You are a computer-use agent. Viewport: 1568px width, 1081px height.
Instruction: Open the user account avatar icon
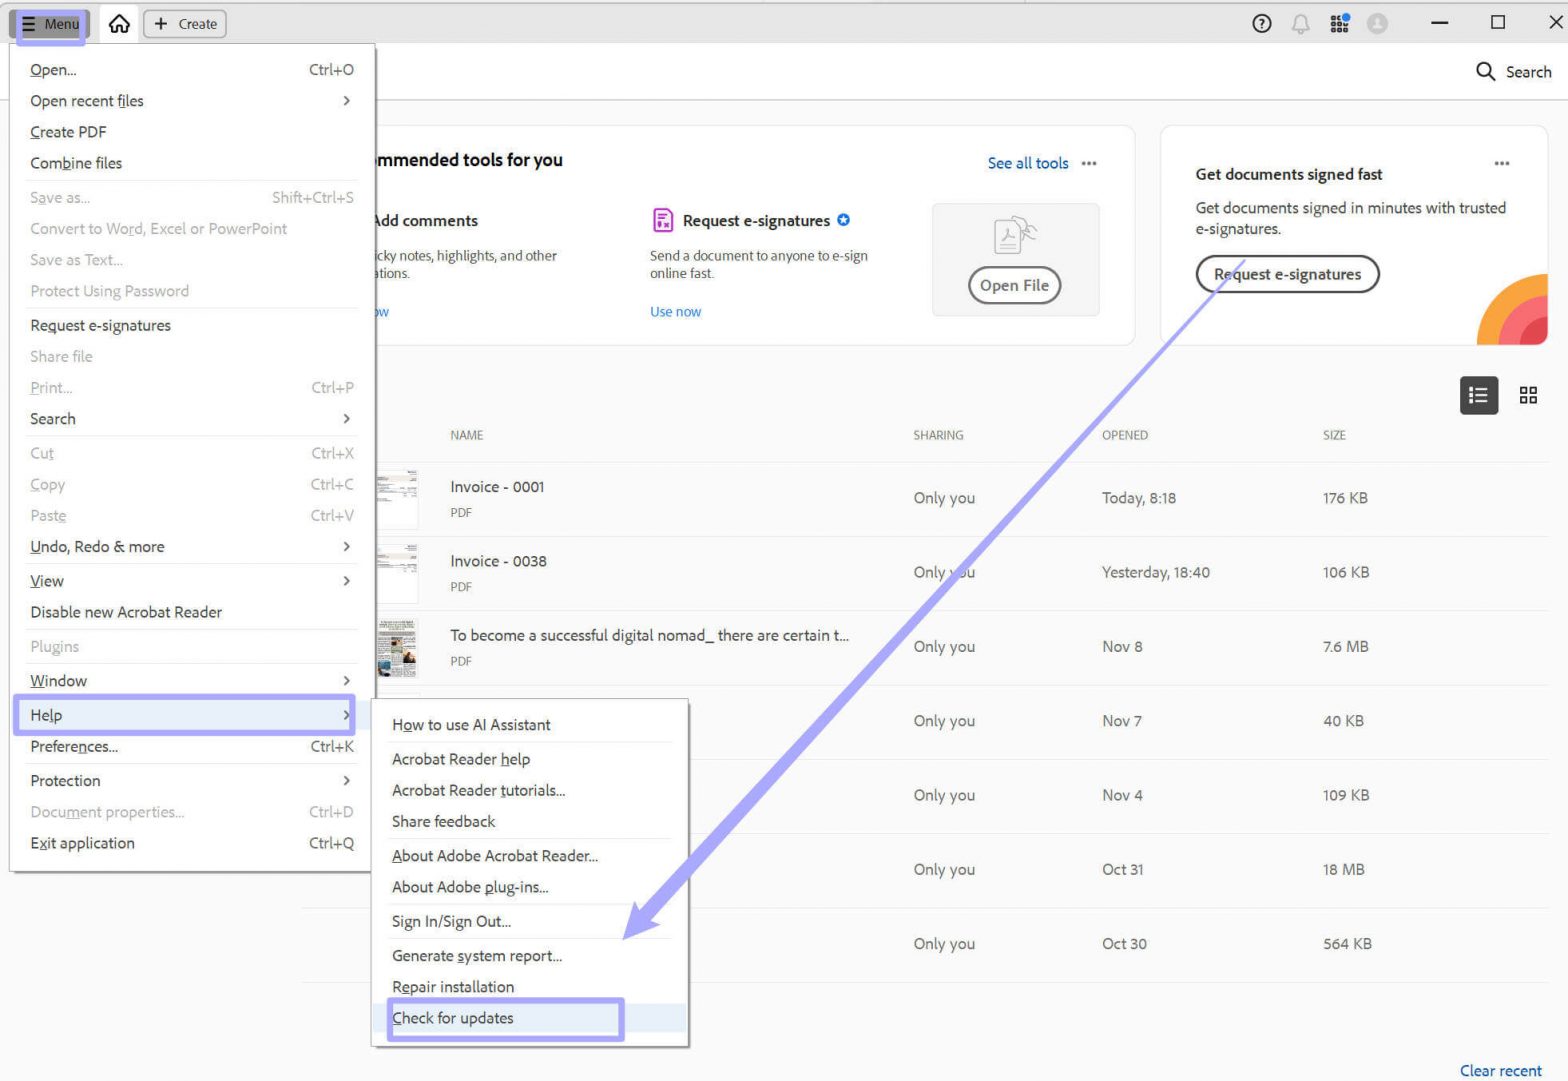point(1377,24)
